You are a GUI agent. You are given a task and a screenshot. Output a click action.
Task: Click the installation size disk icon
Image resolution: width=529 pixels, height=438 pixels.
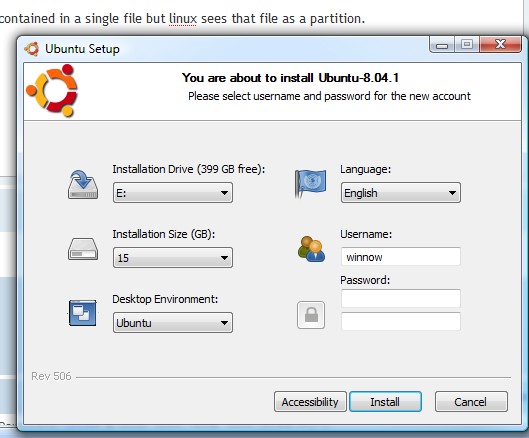point(83,249)
